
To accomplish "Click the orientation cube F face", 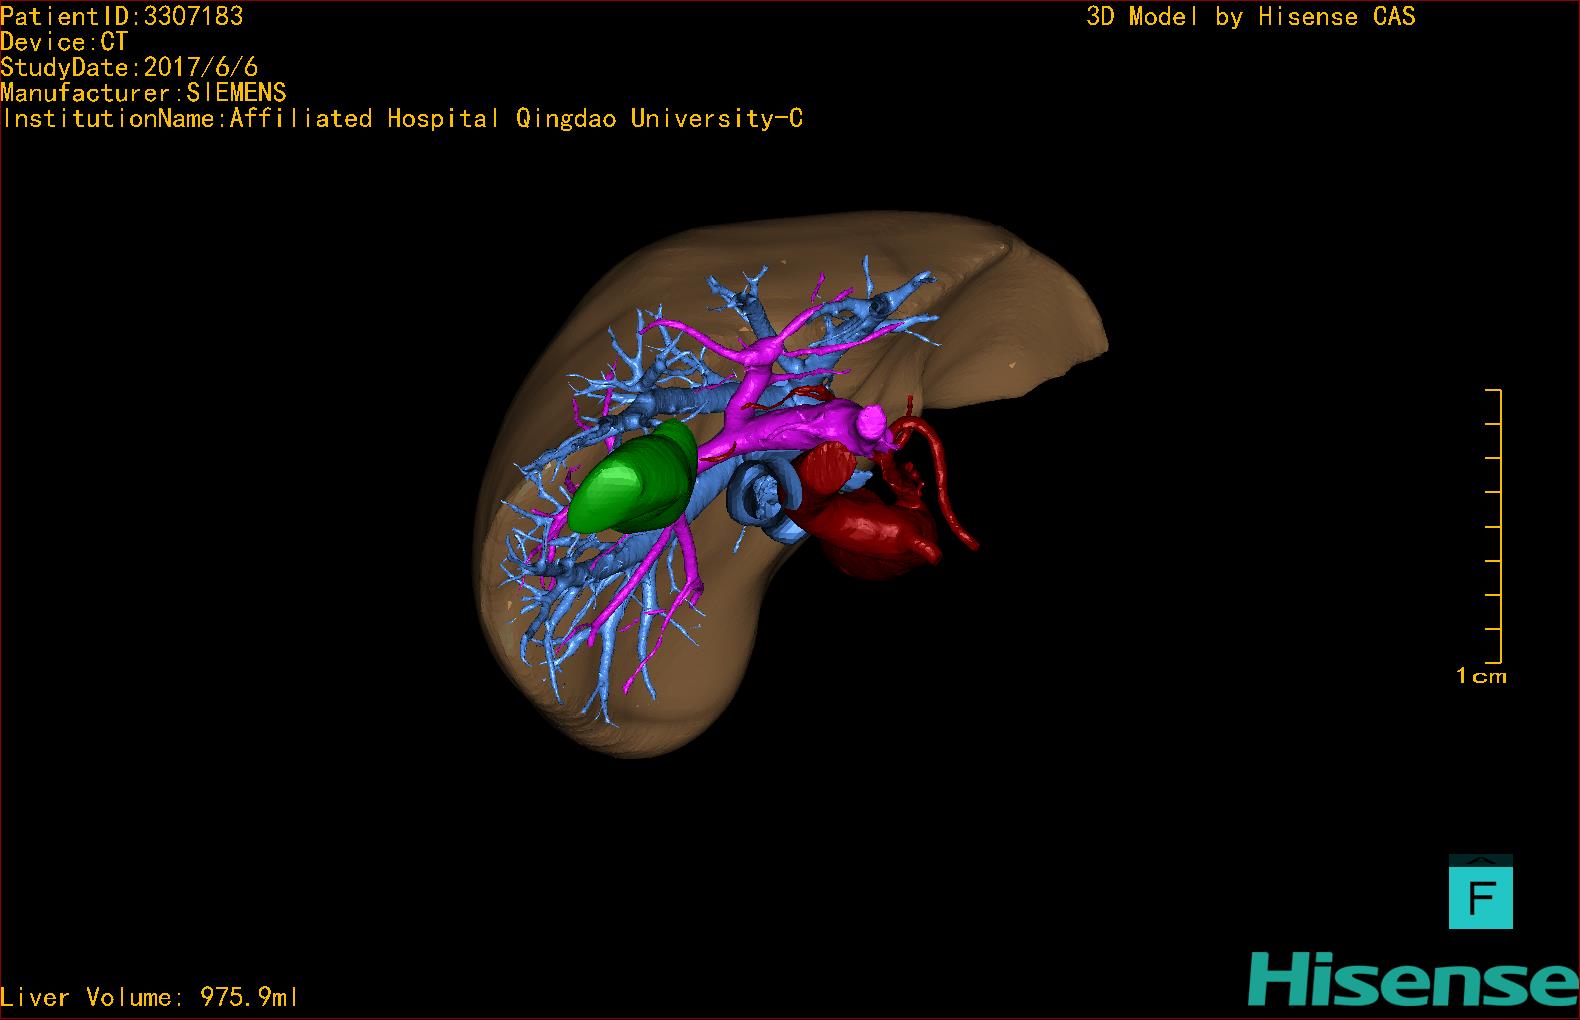I will (x=1480, y=897).
